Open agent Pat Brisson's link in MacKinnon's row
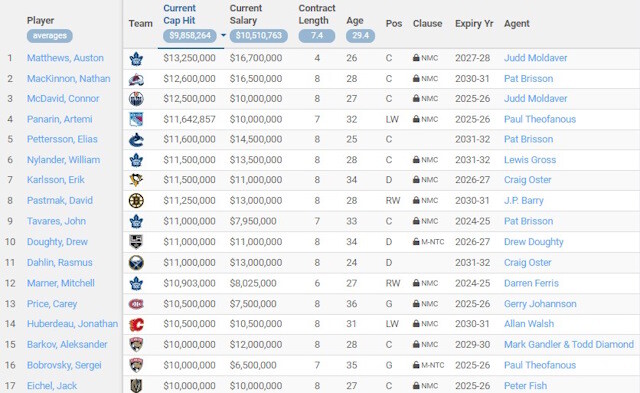This screenshot has width=640, height=393. tap(529, 78)
